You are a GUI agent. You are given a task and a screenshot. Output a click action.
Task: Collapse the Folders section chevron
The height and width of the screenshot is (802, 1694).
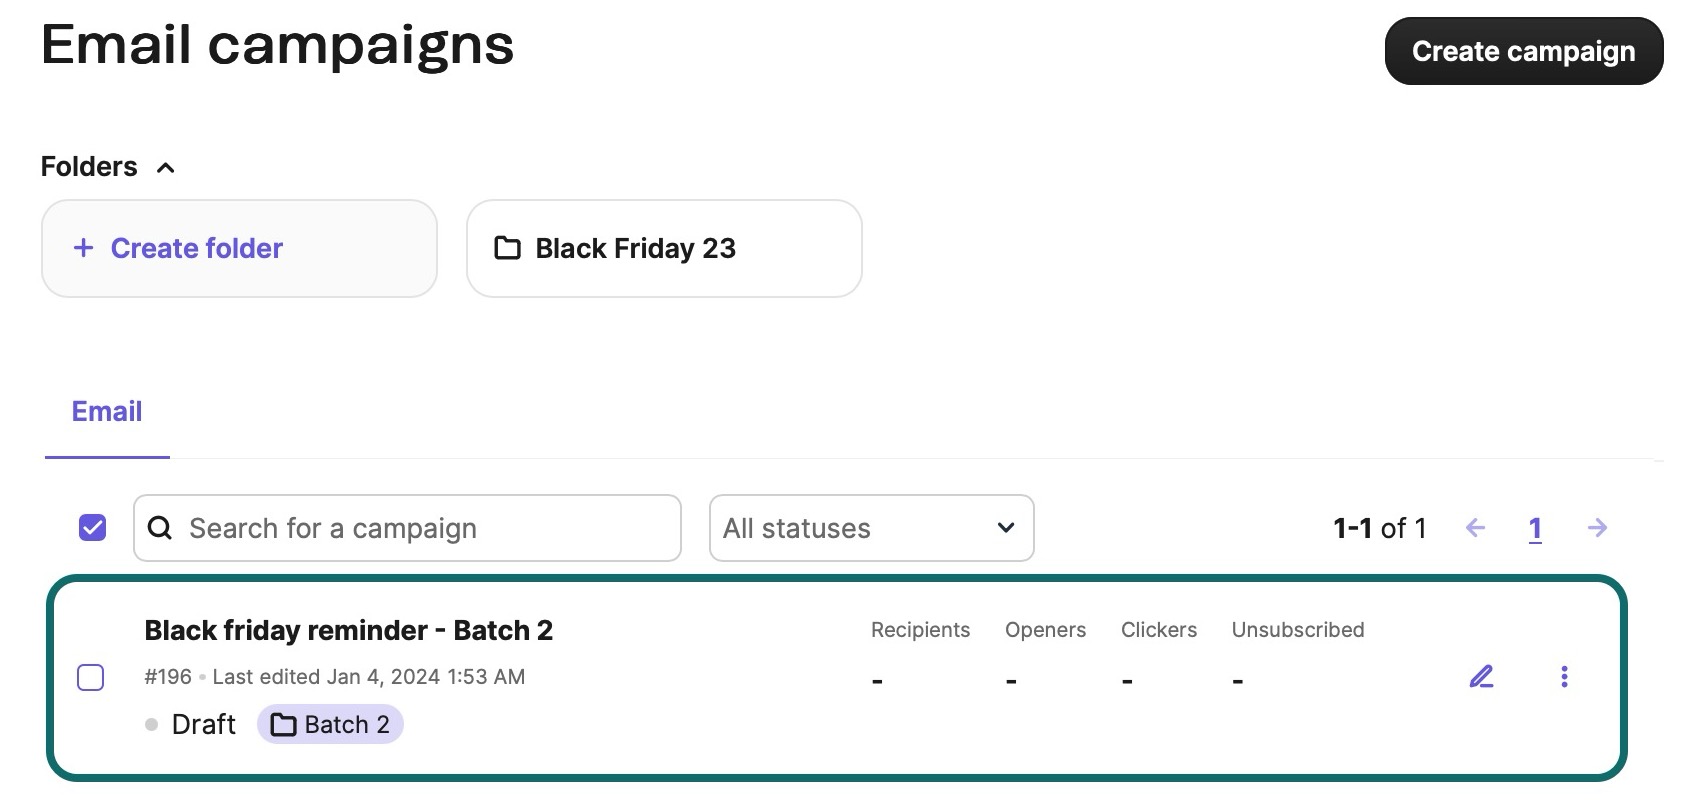point(166,168)
